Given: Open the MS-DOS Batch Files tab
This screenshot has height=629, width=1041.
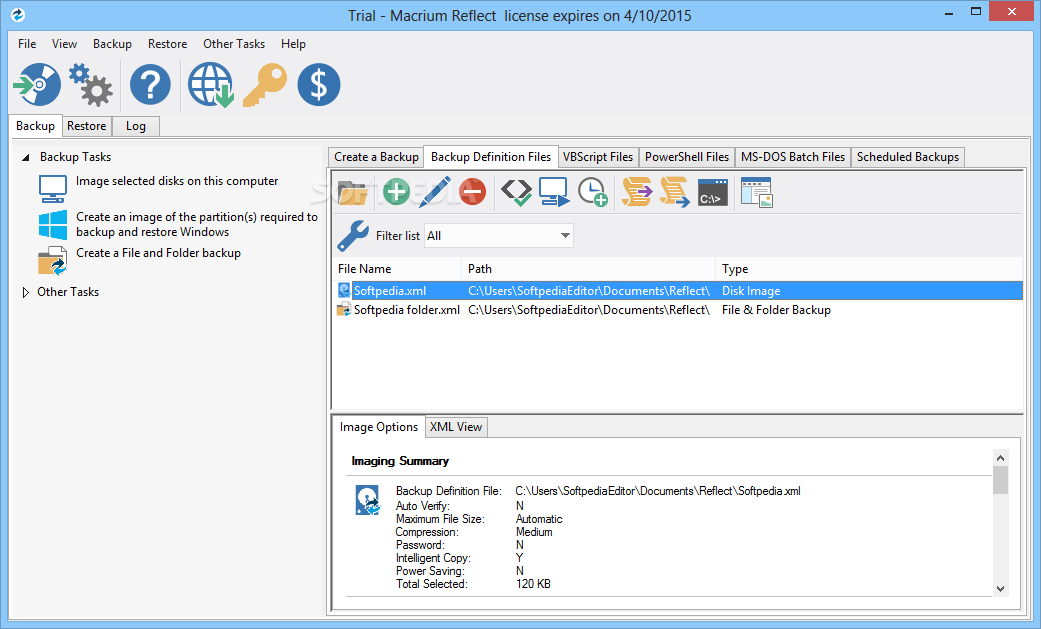Looking at the screenshot, I should coord(793,157).
